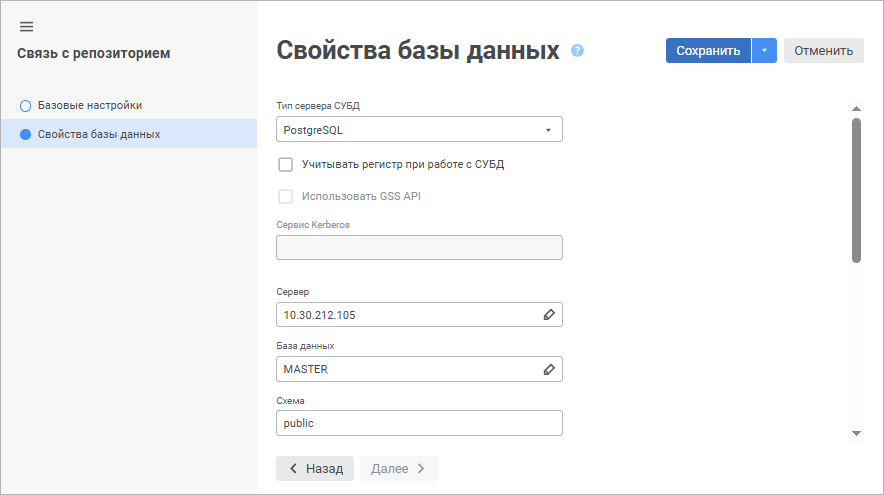Click the Далее button
The width and height of the screenshot is (884, 495).
point(398,468)
